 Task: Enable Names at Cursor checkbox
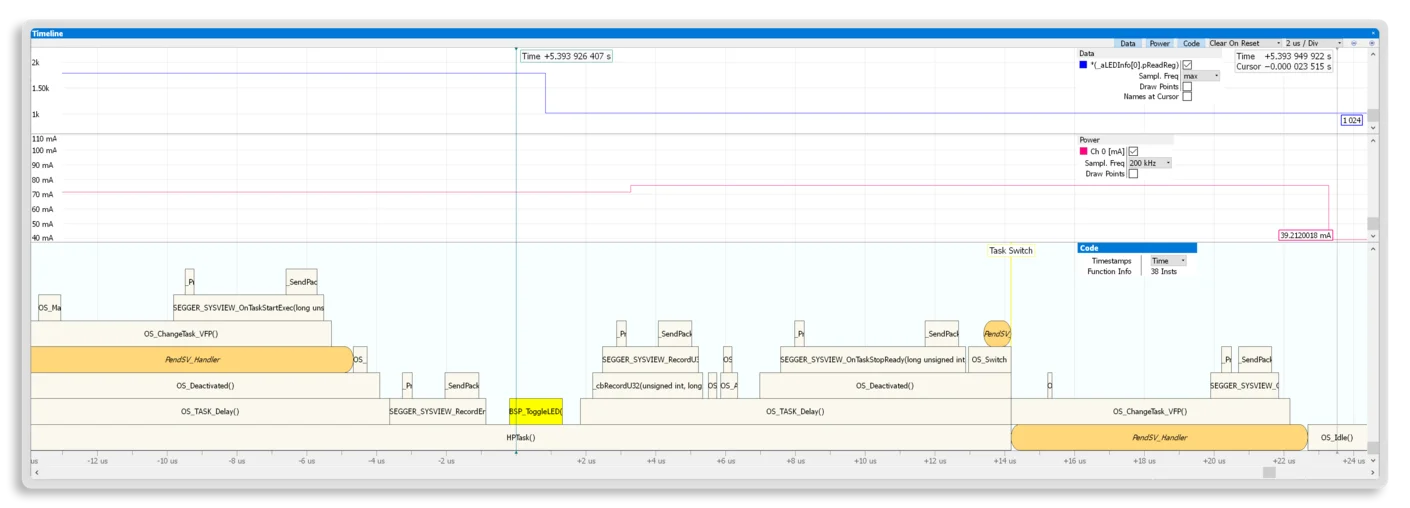tap(1187, 97)
